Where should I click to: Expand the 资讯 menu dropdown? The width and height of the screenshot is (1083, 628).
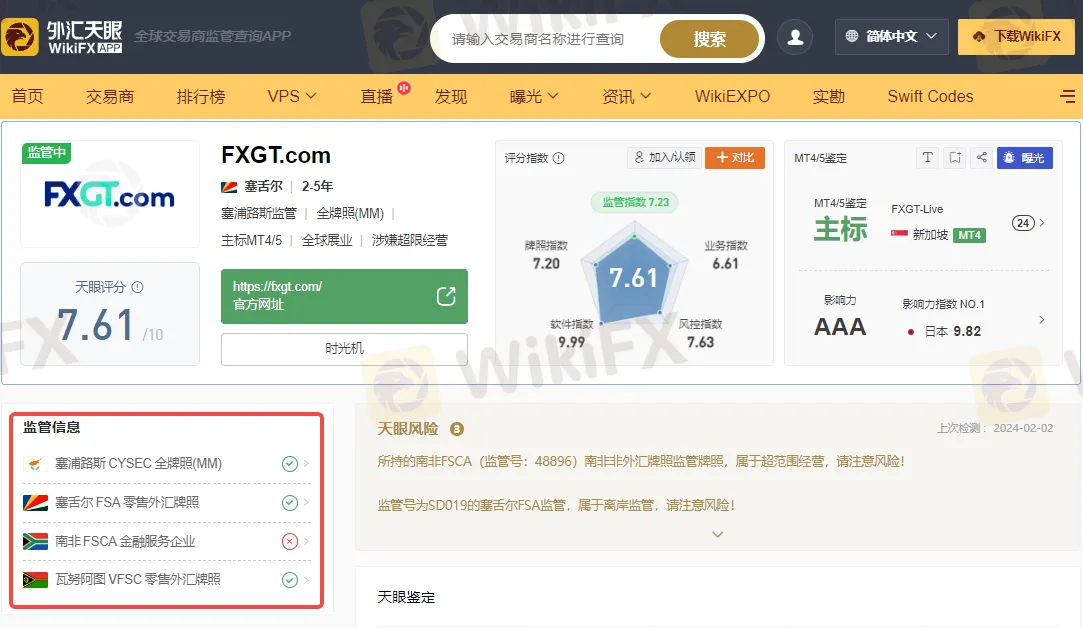(626, 97)
